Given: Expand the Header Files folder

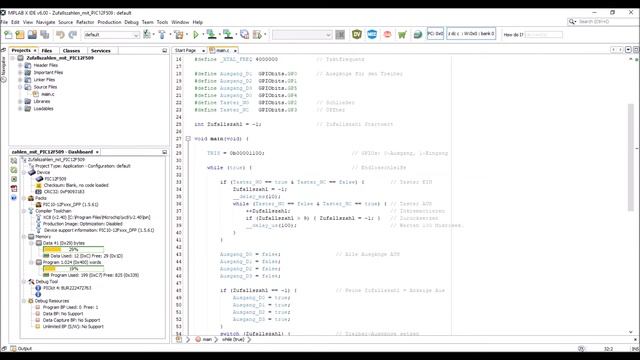Looking at the screenshot, I should (20, 65).
